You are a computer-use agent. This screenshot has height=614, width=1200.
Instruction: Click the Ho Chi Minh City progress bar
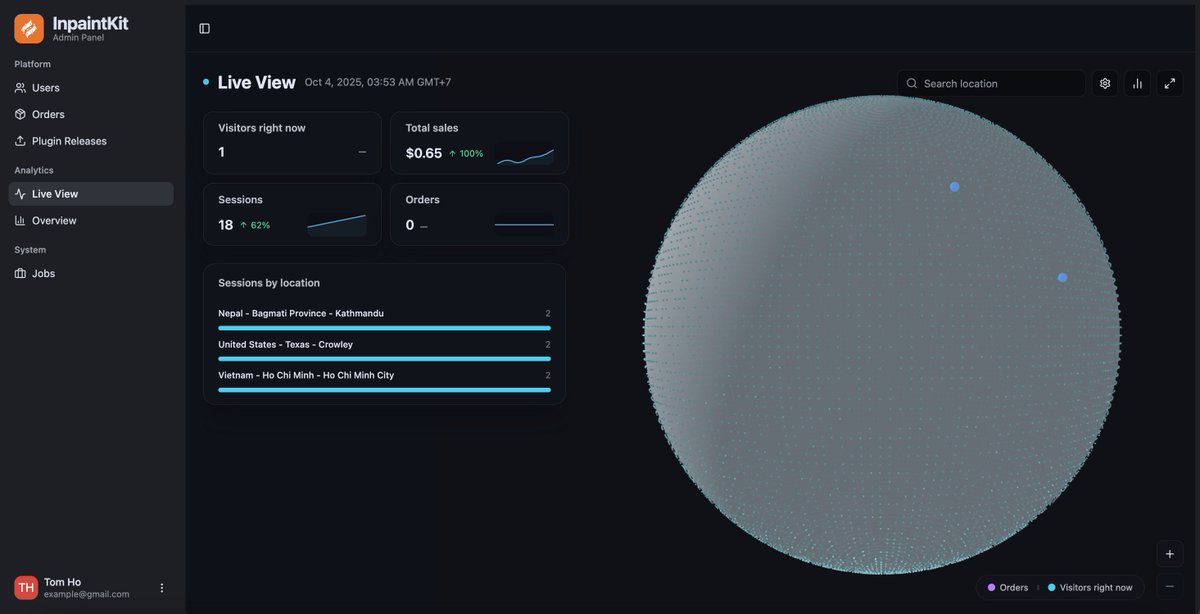pos(384,390)
